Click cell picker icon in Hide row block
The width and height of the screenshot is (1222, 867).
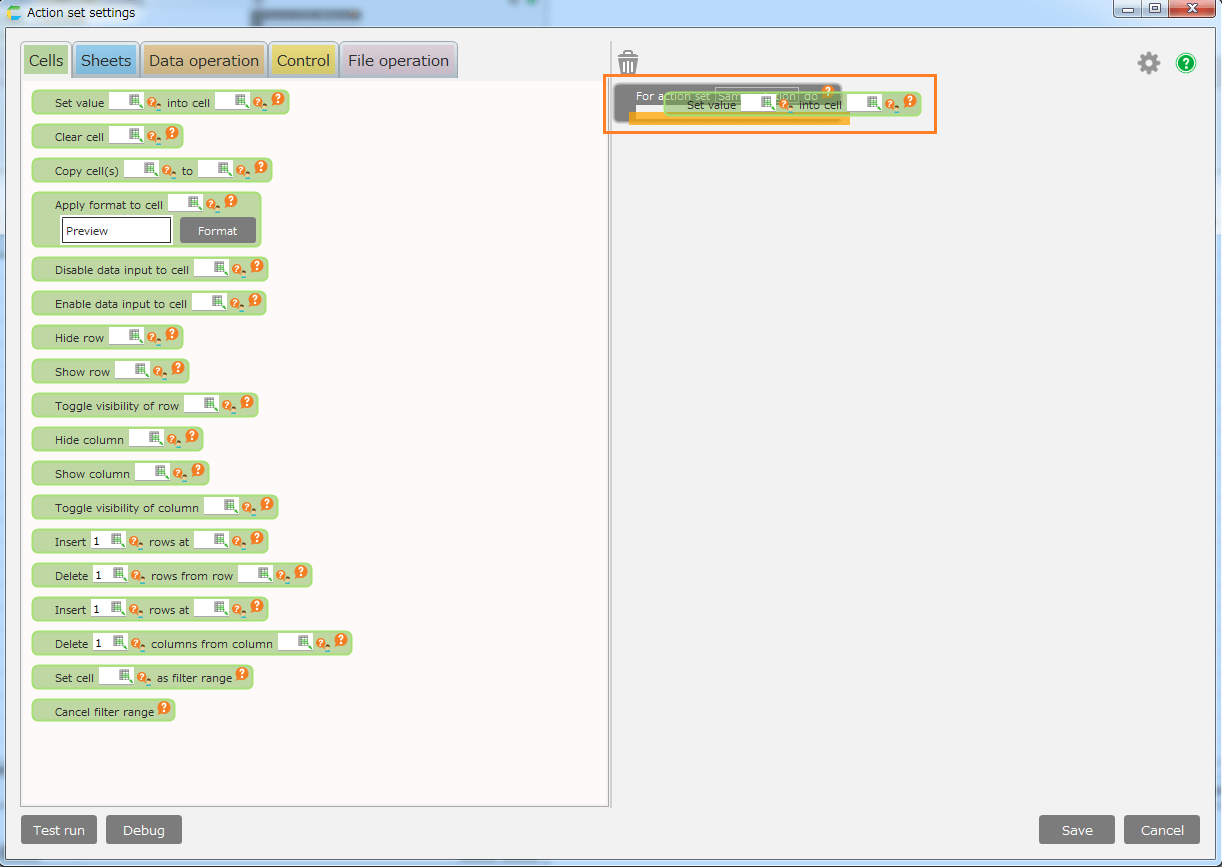[x=135, y=336]
